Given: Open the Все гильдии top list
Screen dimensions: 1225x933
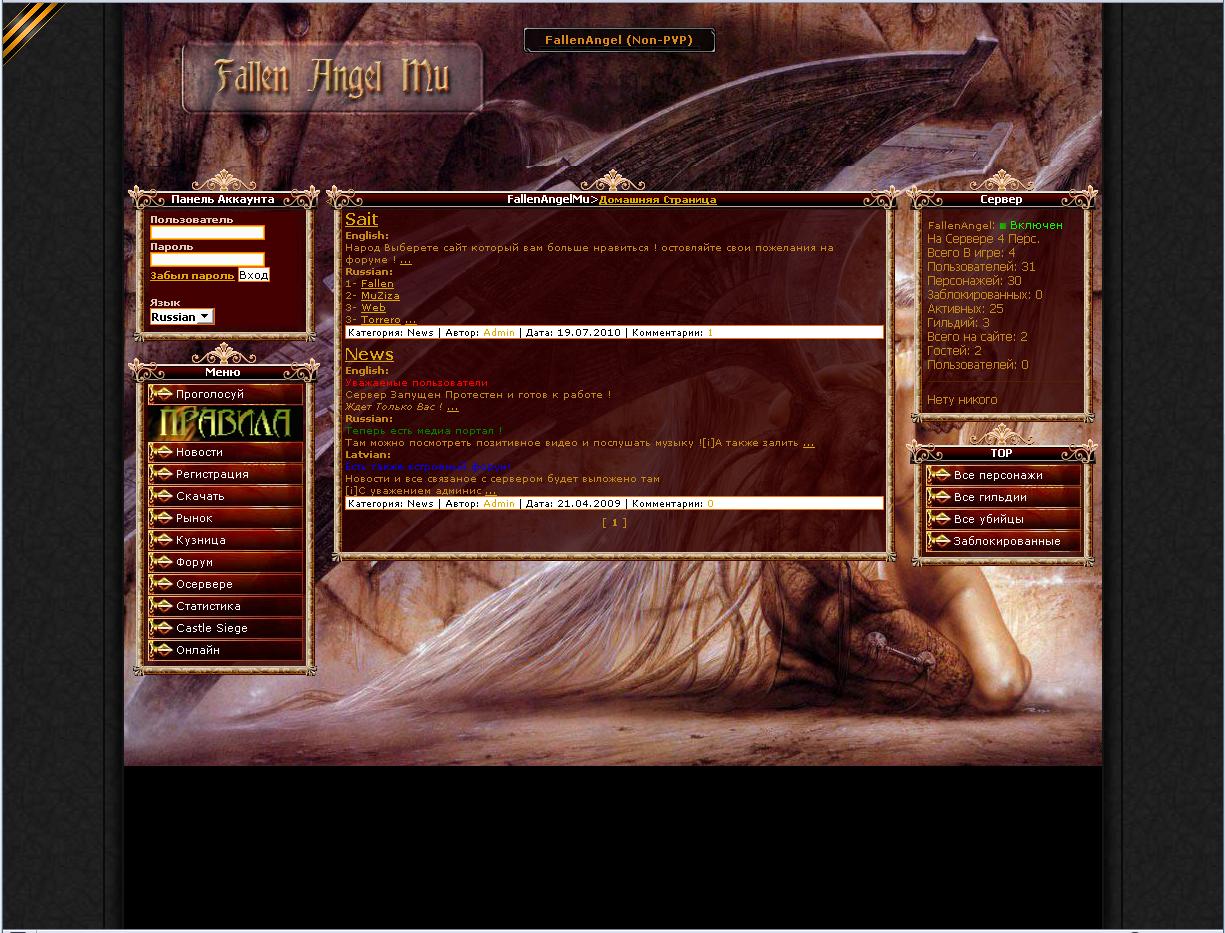Looking at the screenshot, I should [x=1003, y=497].
